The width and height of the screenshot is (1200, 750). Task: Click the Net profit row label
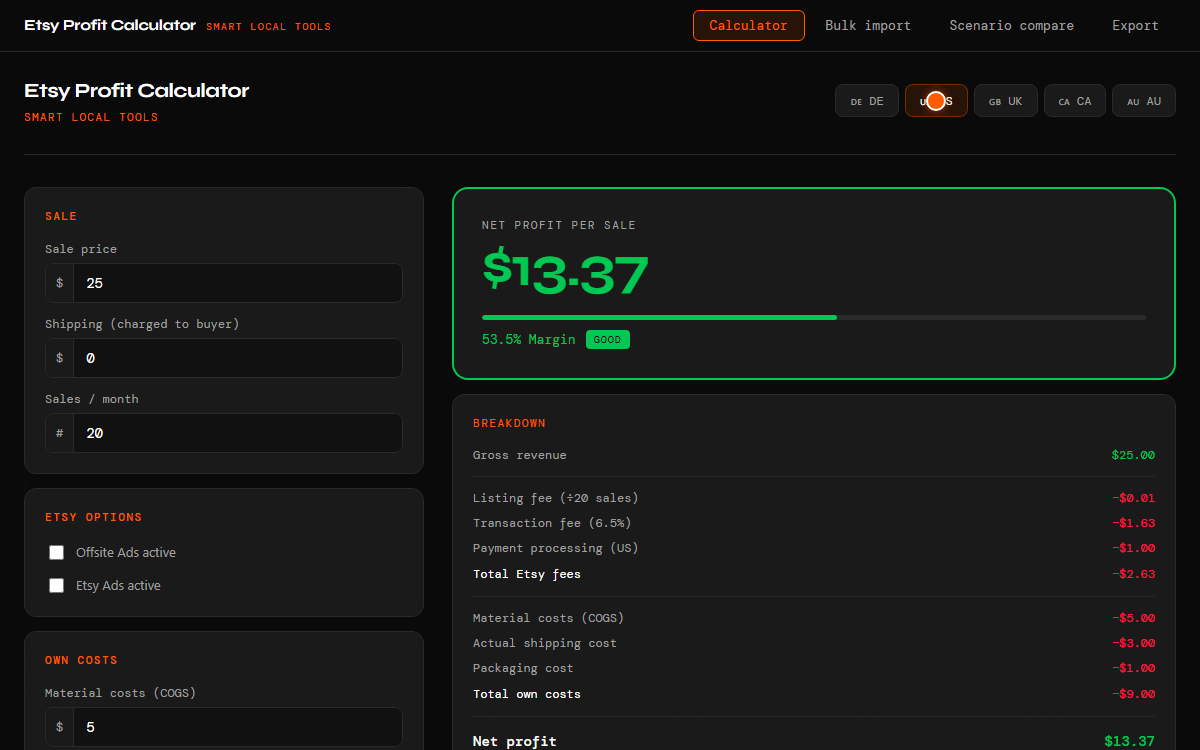[x=515, y=742]
